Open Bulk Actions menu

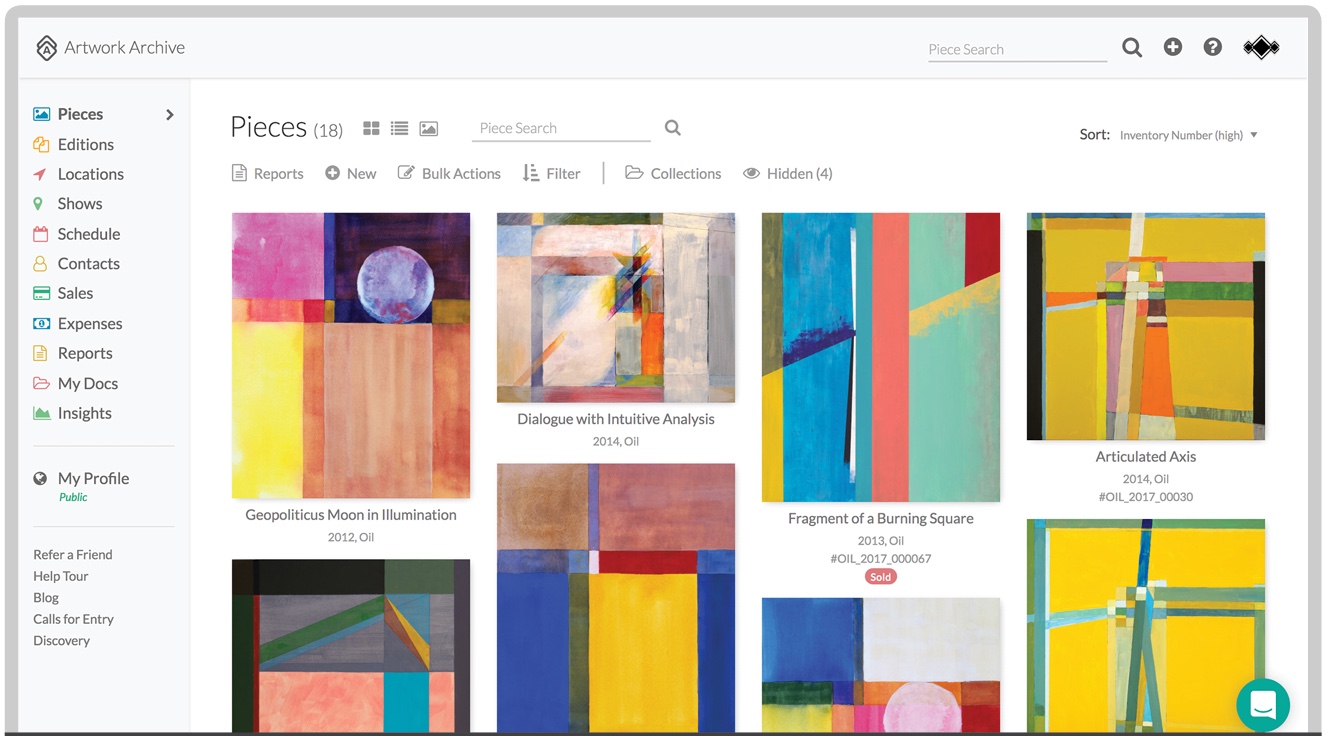coord(449,174)
